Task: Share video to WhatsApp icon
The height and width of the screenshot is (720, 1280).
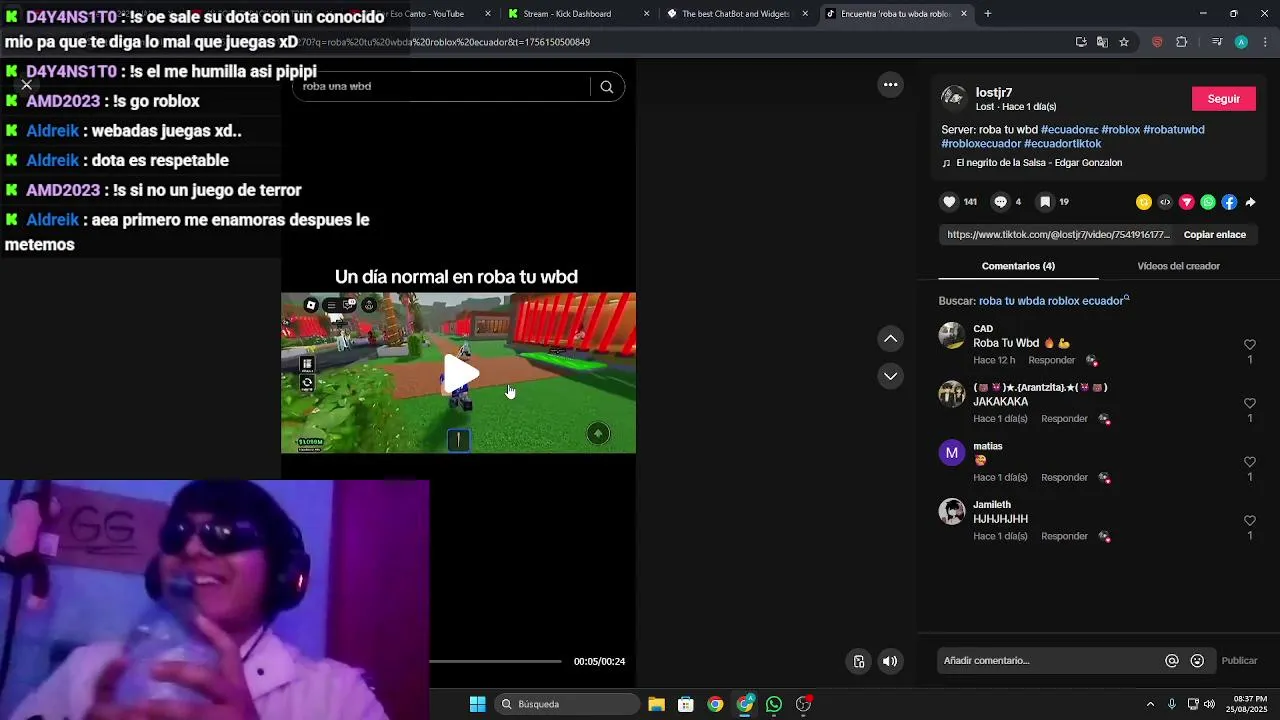Action: click(x=1208, y=202)
